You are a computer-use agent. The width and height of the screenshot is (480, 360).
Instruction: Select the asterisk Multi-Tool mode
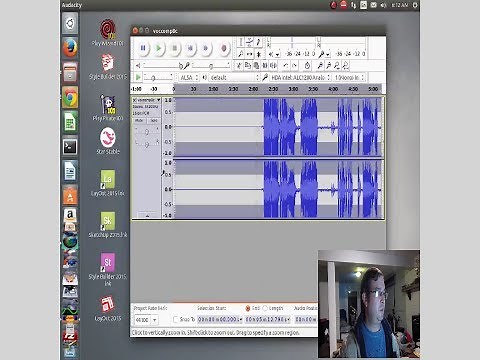[x=258, y=53]
